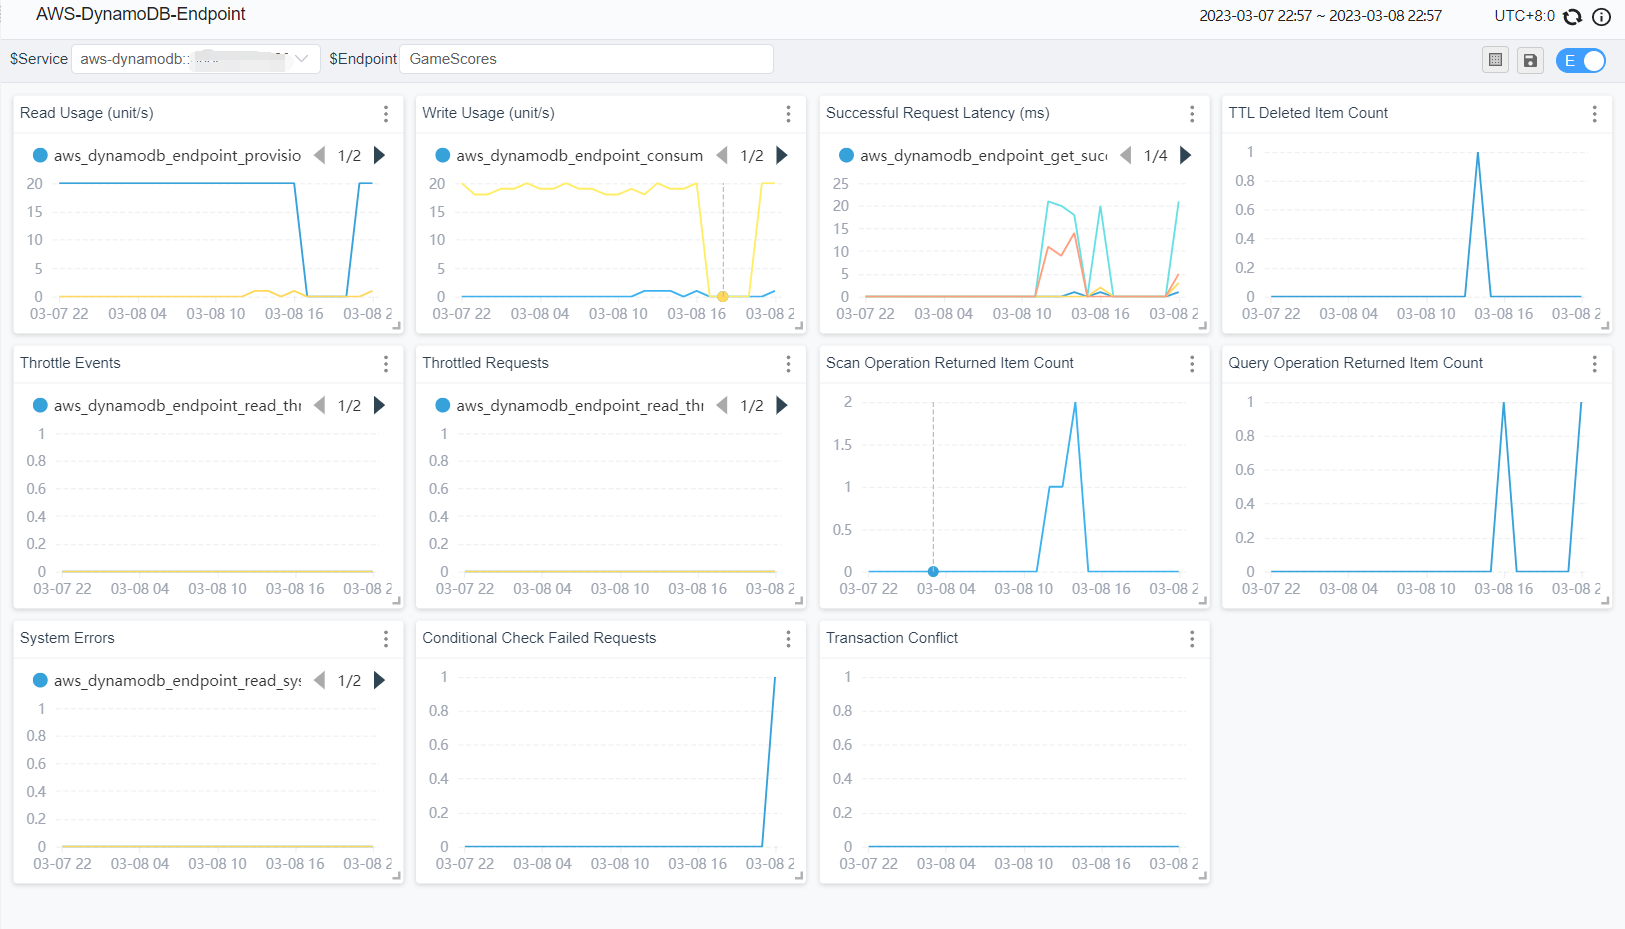1625x929 pixels.
Task: Click the grid layout icon button
Action: [x=1495, y=61]
